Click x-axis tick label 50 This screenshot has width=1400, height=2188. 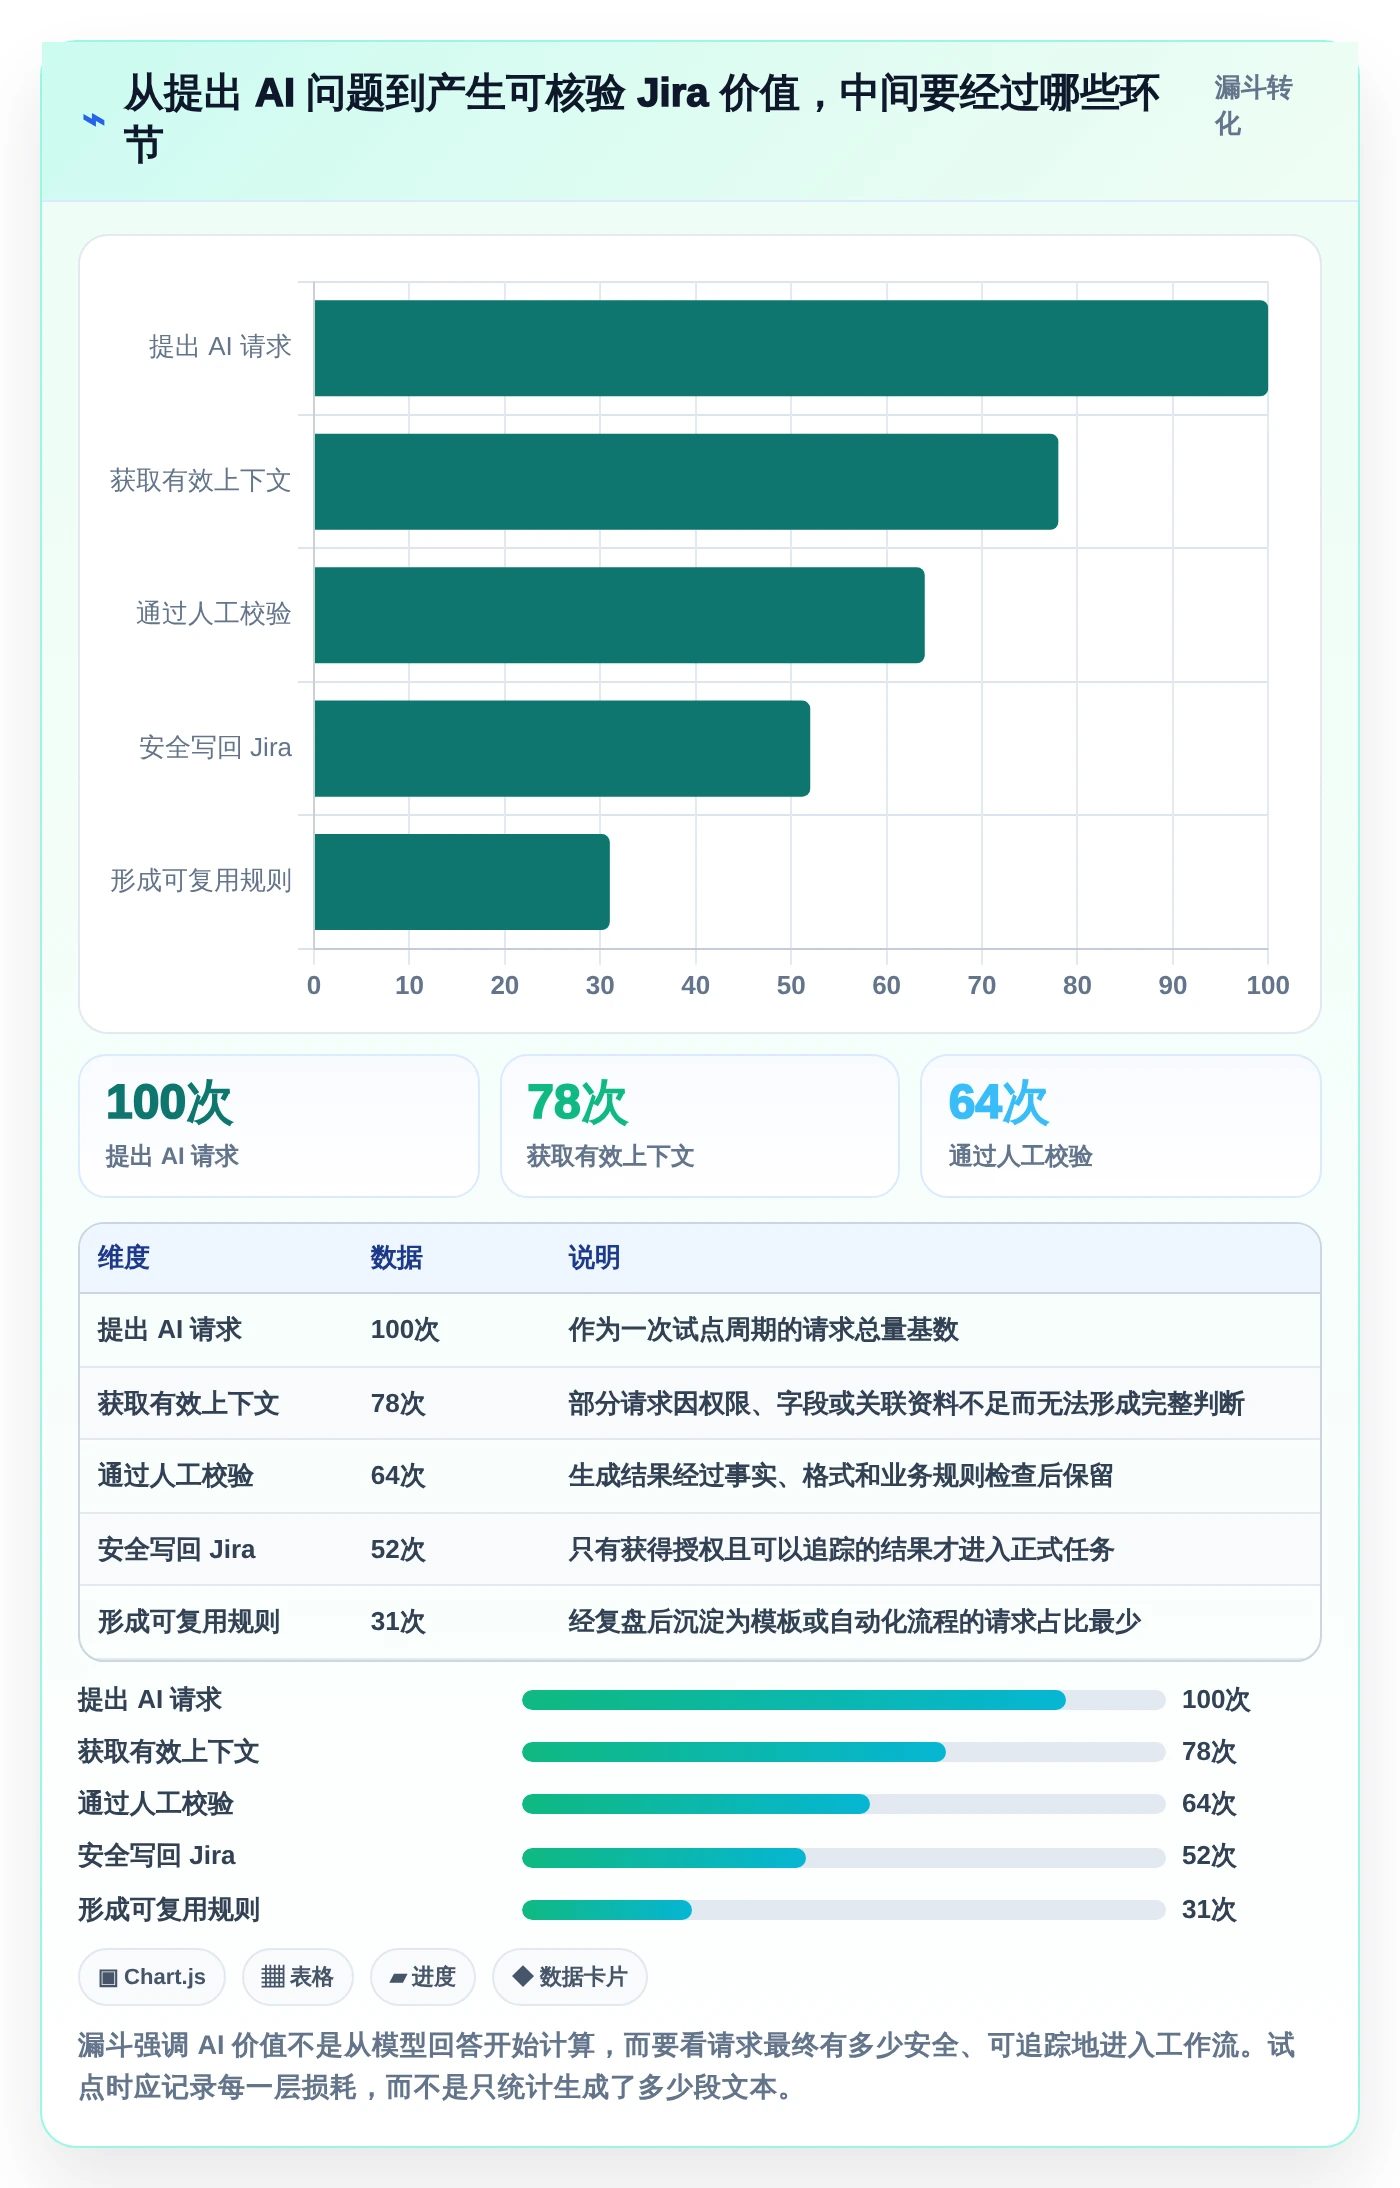click(x=791, y=985)
